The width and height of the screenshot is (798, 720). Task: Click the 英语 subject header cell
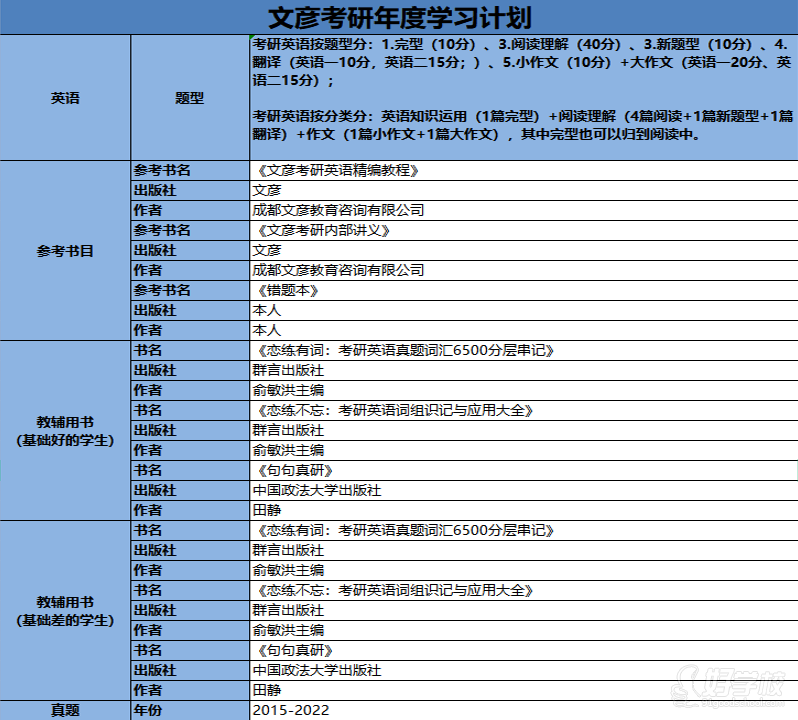65,98
